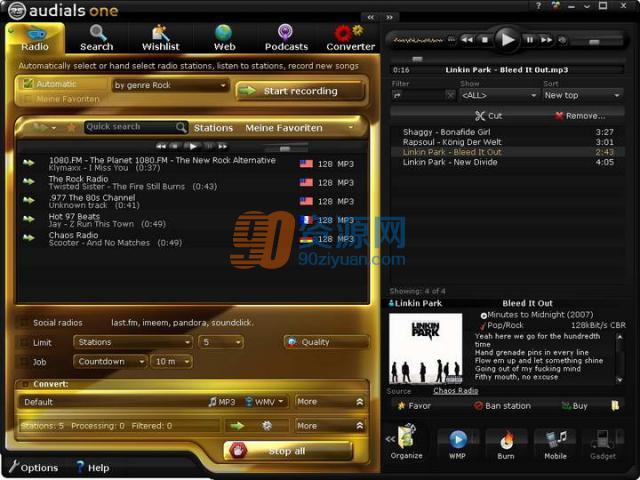
Task: Open the Limit Stations dropdown
Action: [133, 342]
